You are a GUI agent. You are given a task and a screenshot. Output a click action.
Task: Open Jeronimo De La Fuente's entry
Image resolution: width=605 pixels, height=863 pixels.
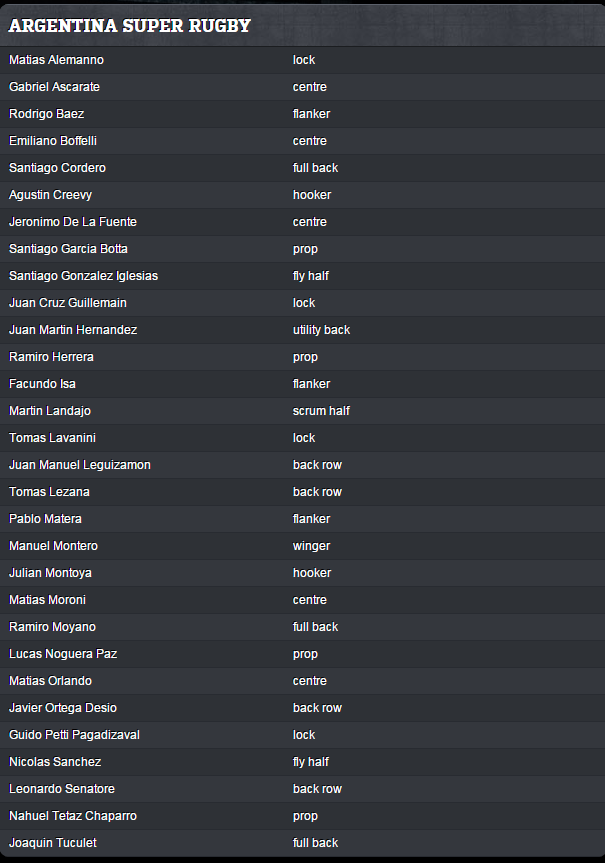(x=73, y=222)
